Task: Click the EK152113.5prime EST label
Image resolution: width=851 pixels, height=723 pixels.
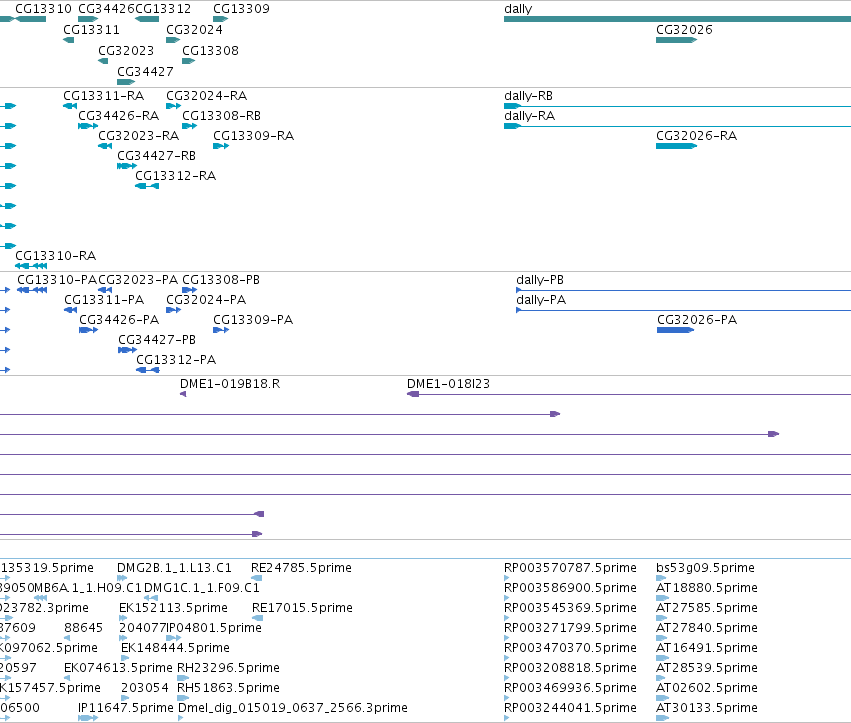Action: tap(173, 608)
